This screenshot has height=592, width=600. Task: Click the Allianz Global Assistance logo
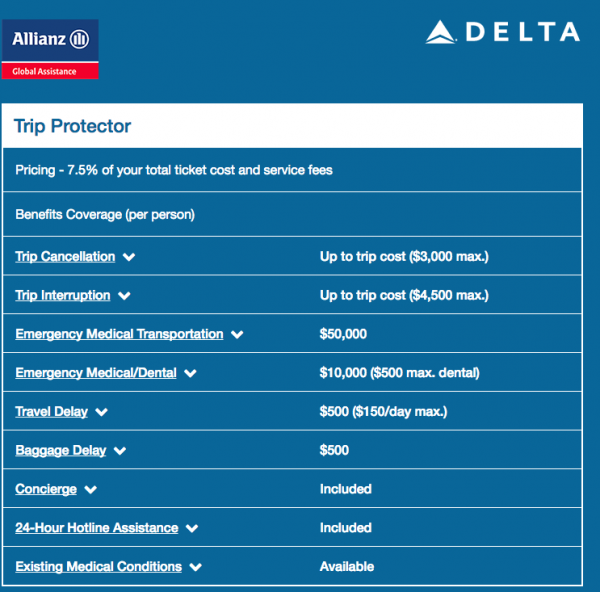click(x=50, y=49)
